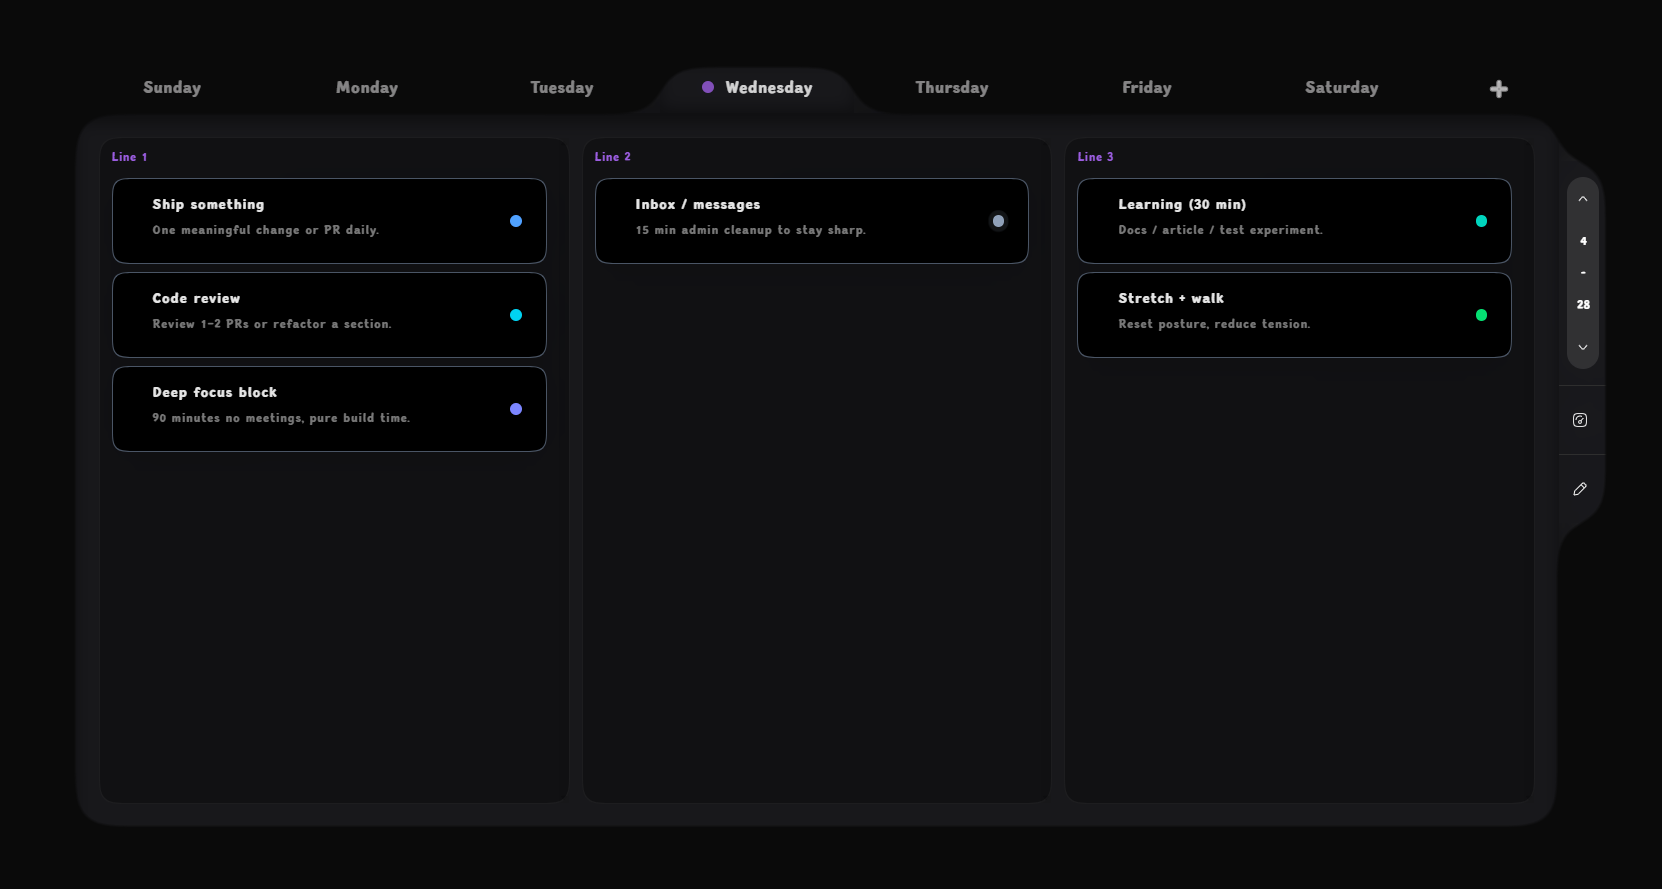
Task: Switch to the Saturday tab
Action: tap(1342, 88)
